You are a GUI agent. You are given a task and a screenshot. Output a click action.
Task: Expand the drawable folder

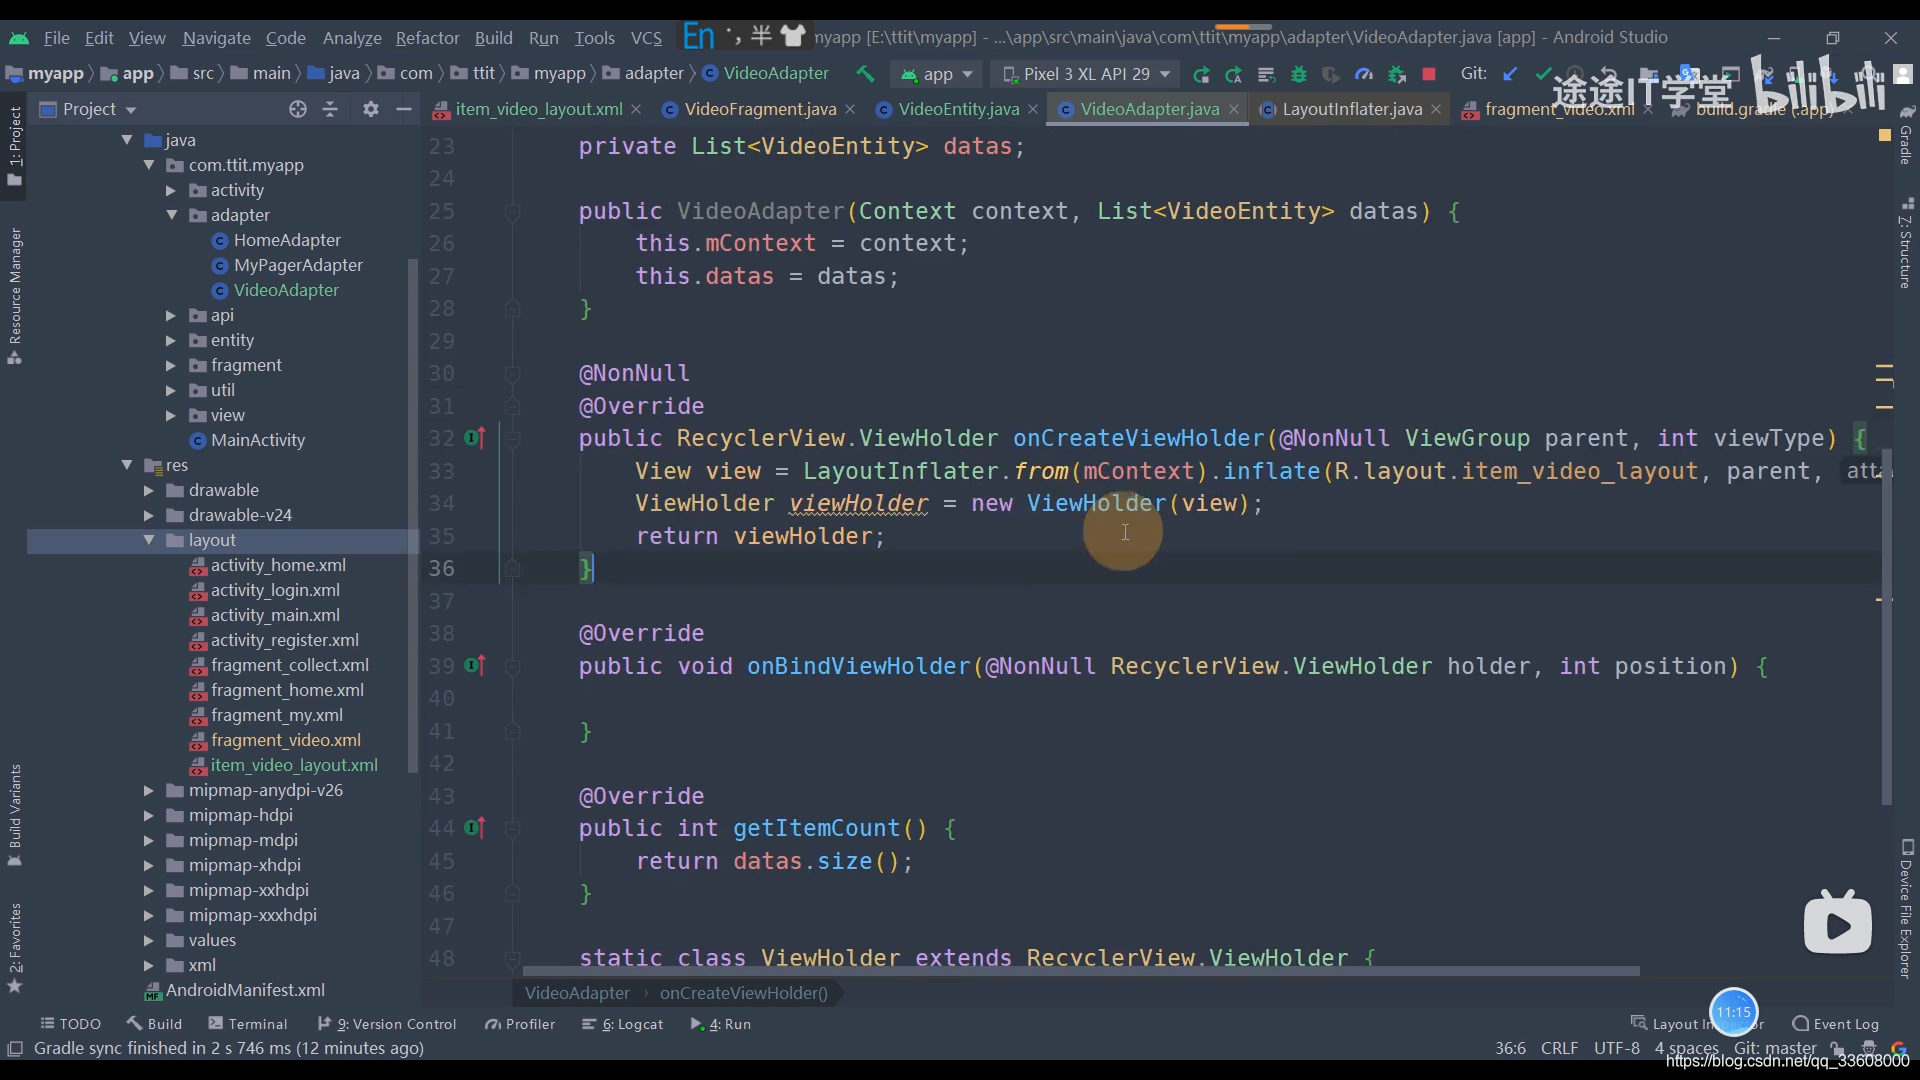coord(149,490)
